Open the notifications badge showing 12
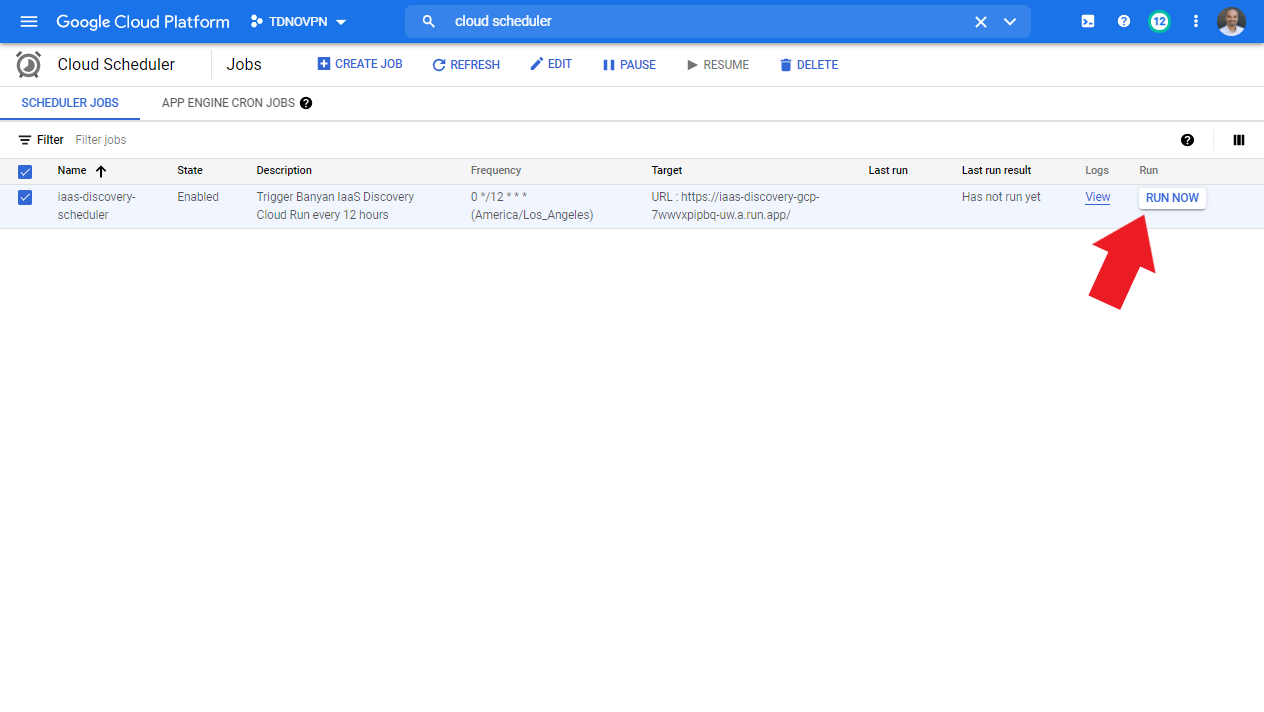The height and width of the screenshot is (712, 1264). 1159,21
